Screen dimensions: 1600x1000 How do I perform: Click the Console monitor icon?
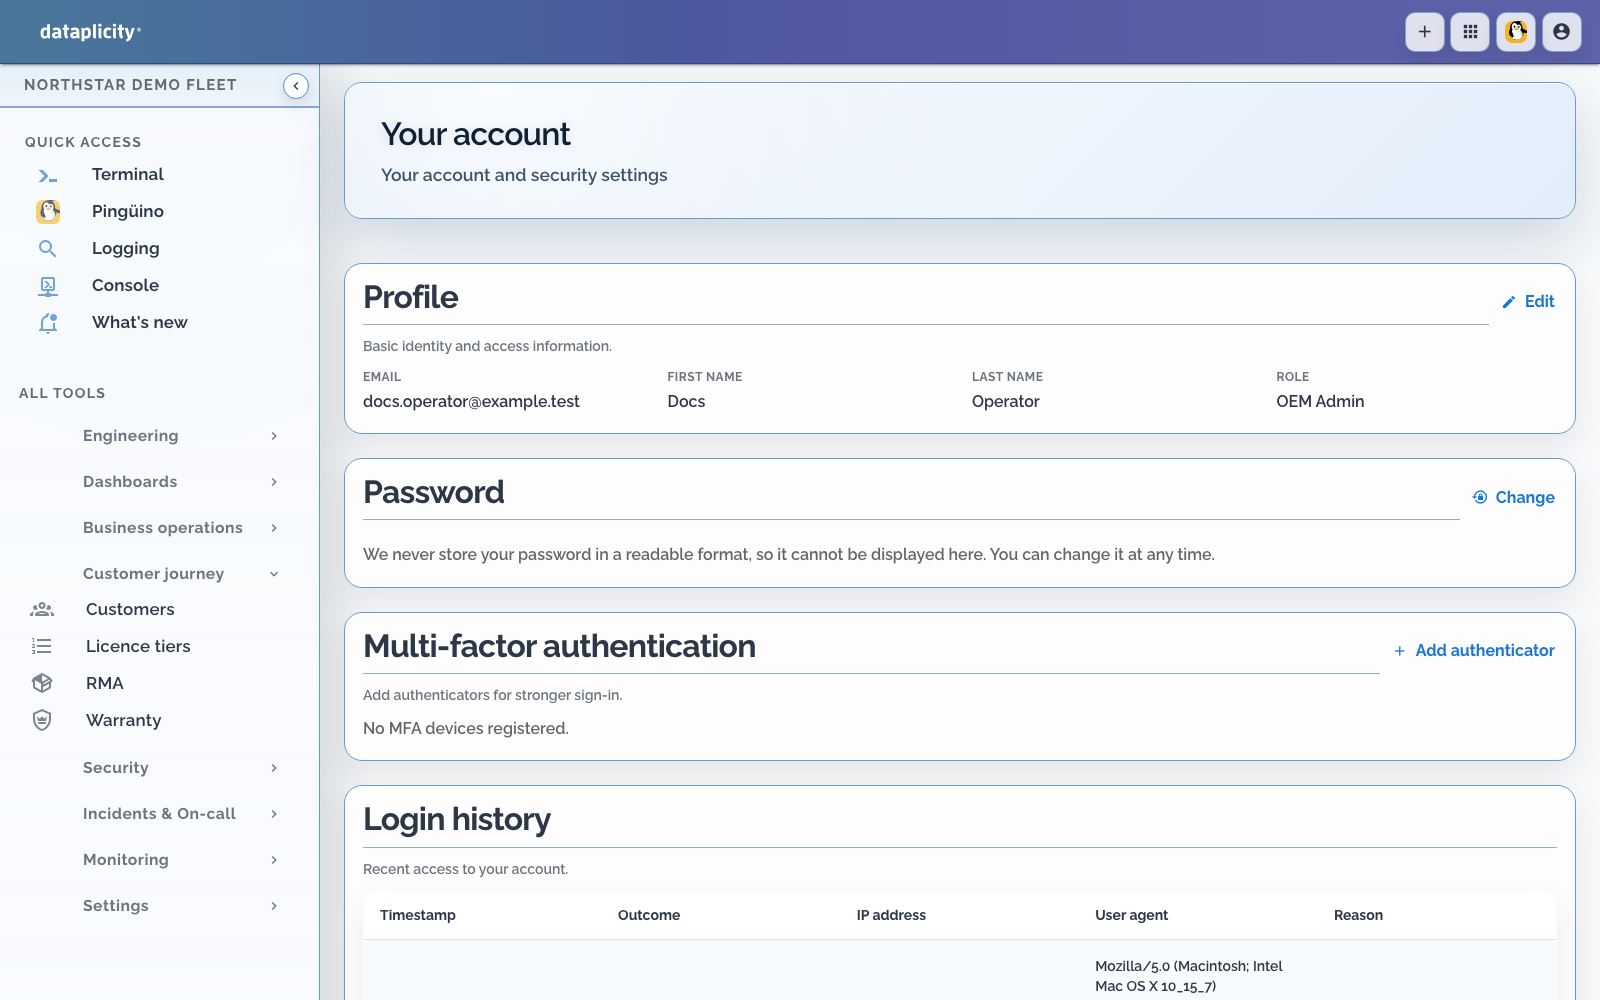pyautogui.click(x=48, y=286)
